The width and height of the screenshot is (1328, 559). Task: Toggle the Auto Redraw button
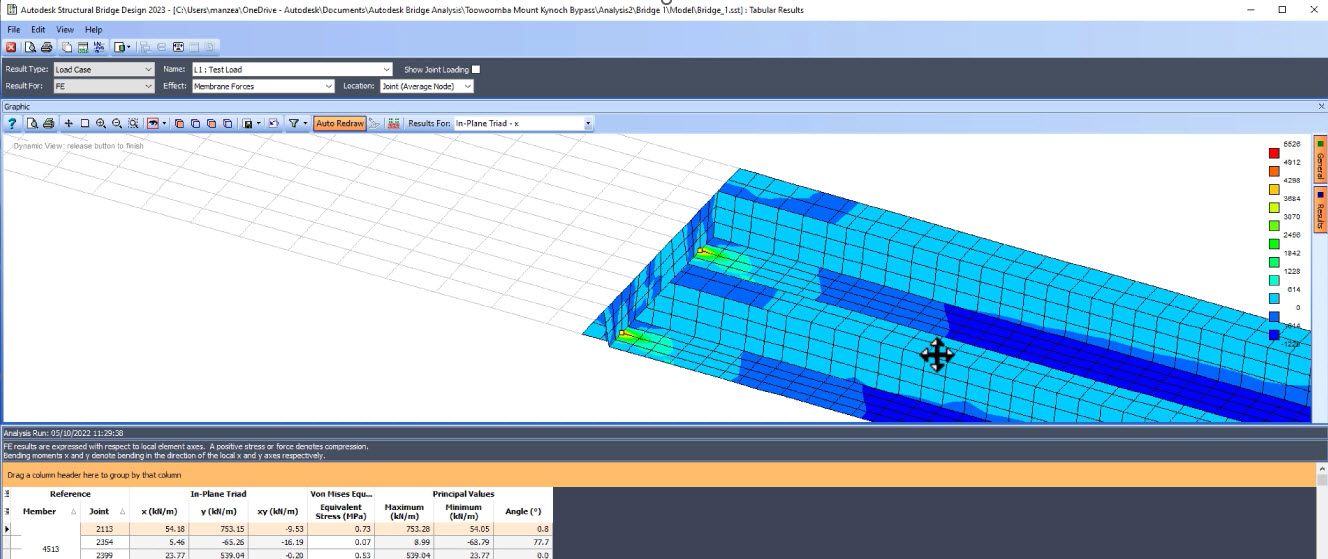tap(339, 123)
